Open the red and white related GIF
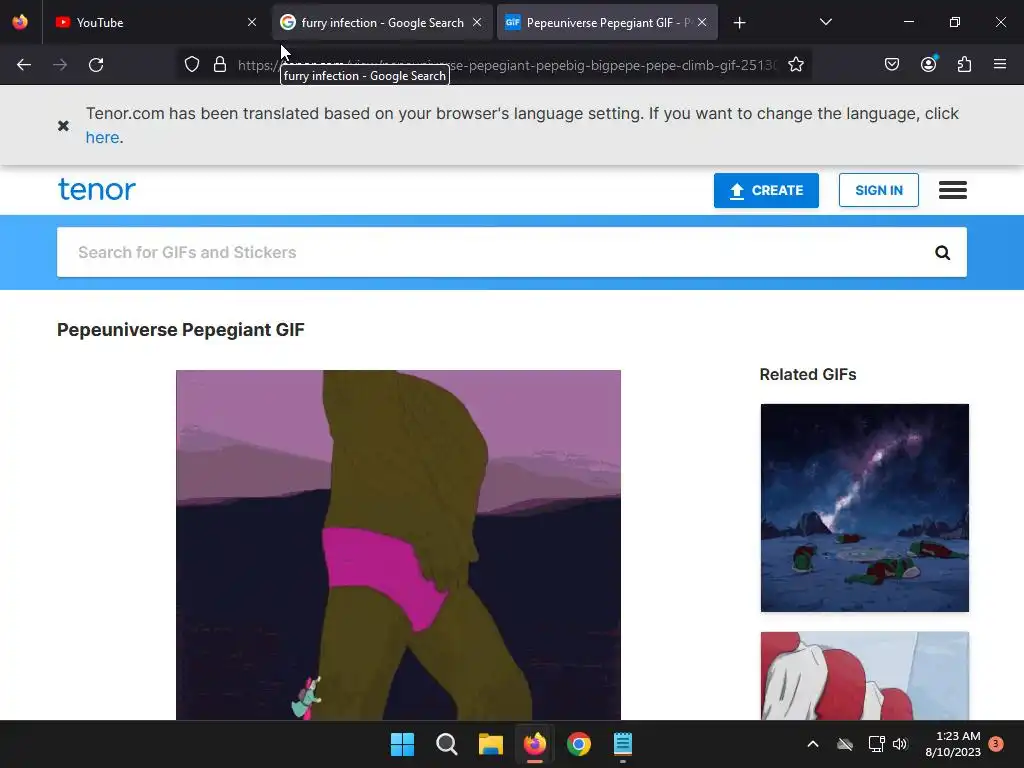Viewport: 1024px width, 768px height. (865, 676)
